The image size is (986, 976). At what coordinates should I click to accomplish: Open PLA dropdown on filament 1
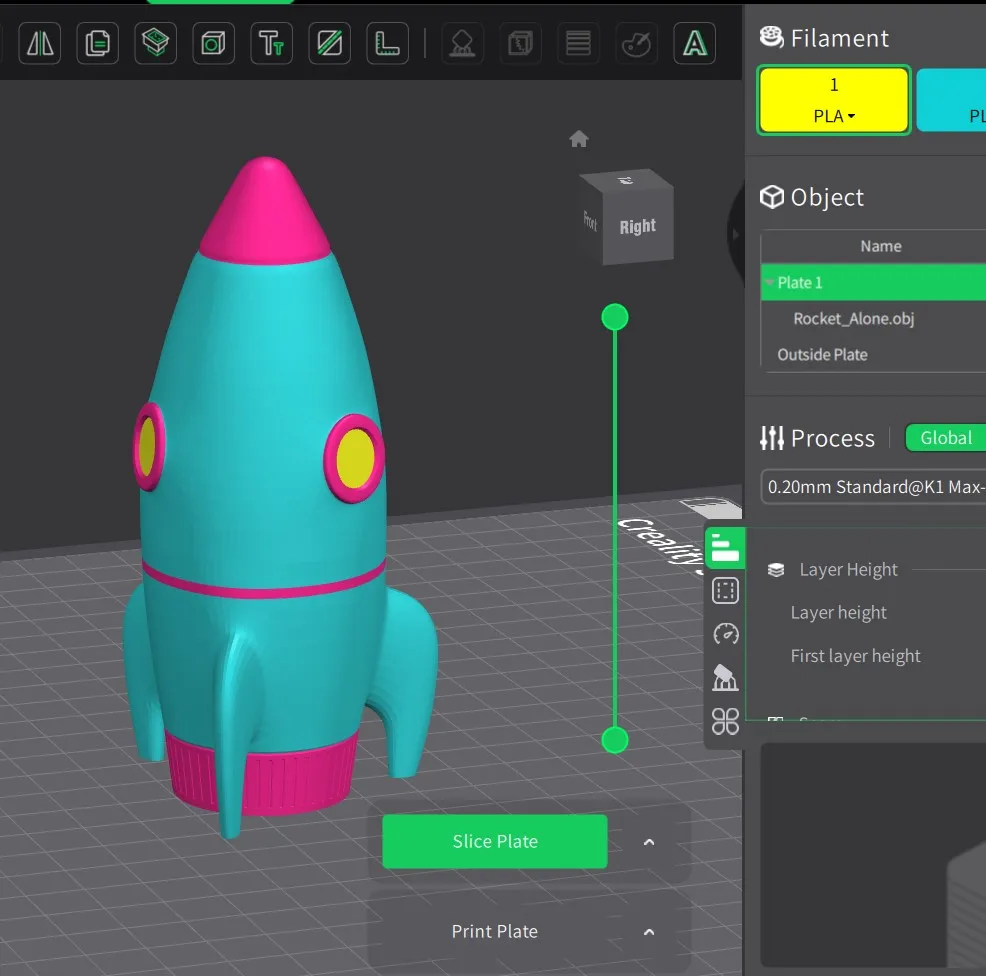tap(834, 116)
